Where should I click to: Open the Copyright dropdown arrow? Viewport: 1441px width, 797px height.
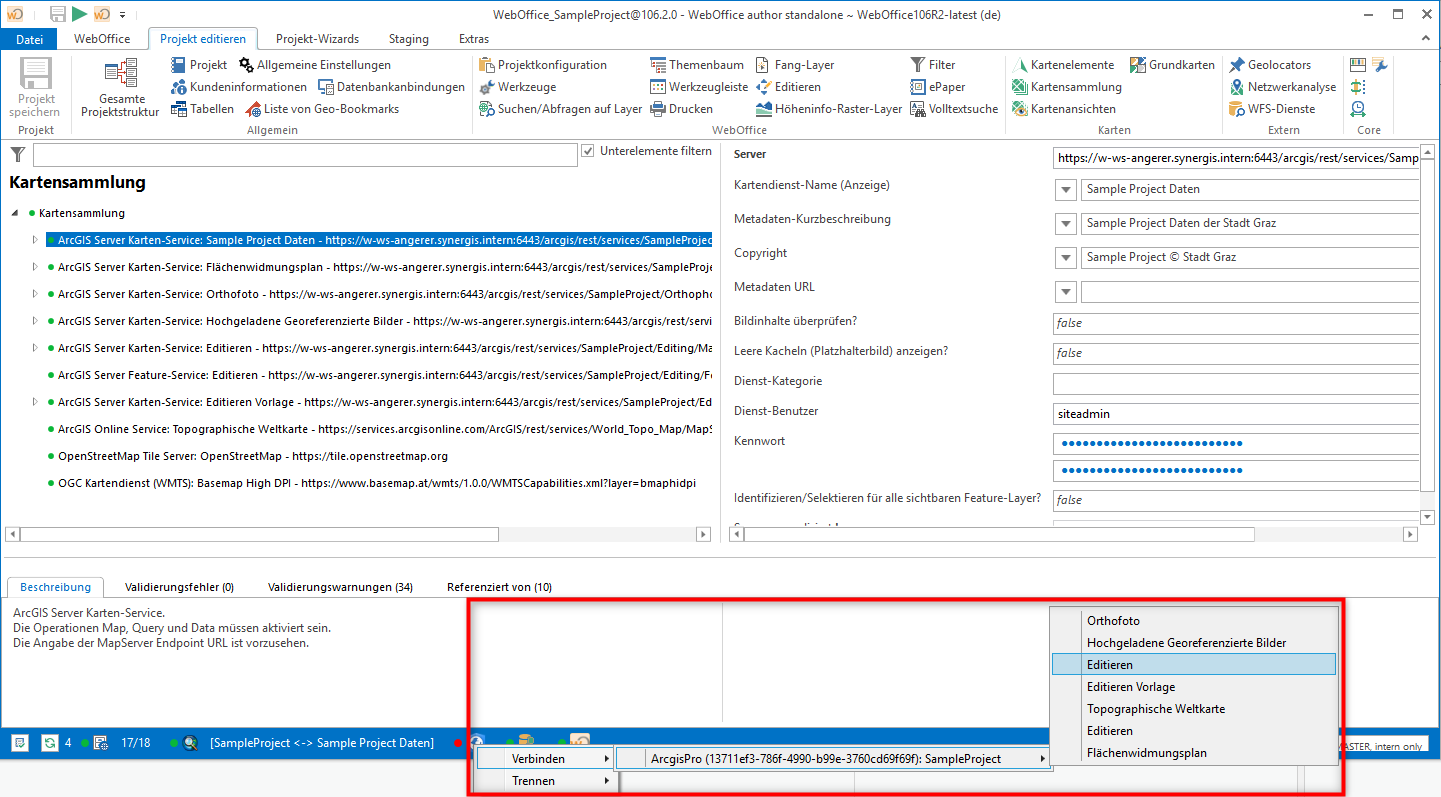pyautogui.click(x=1065, y=257)
